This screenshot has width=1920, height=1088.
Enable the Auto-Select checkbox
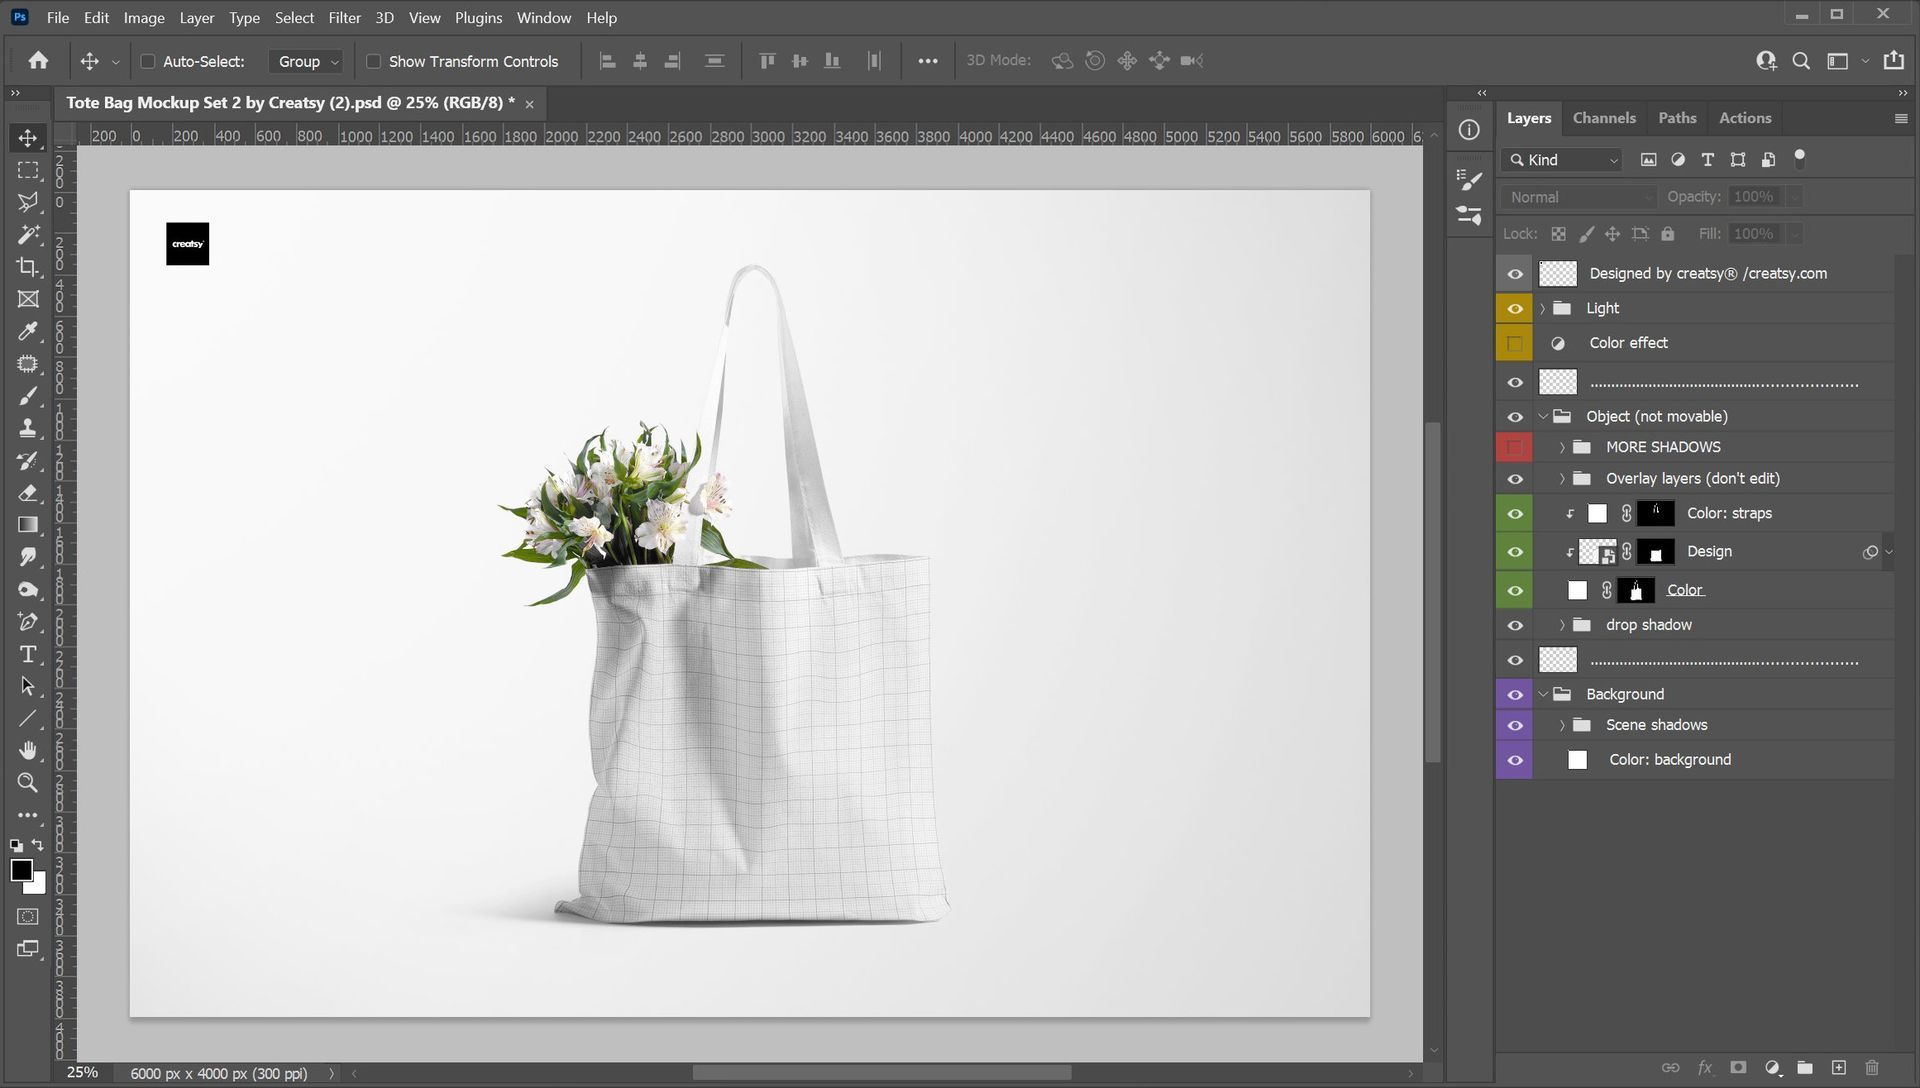(x=147, y=61)
